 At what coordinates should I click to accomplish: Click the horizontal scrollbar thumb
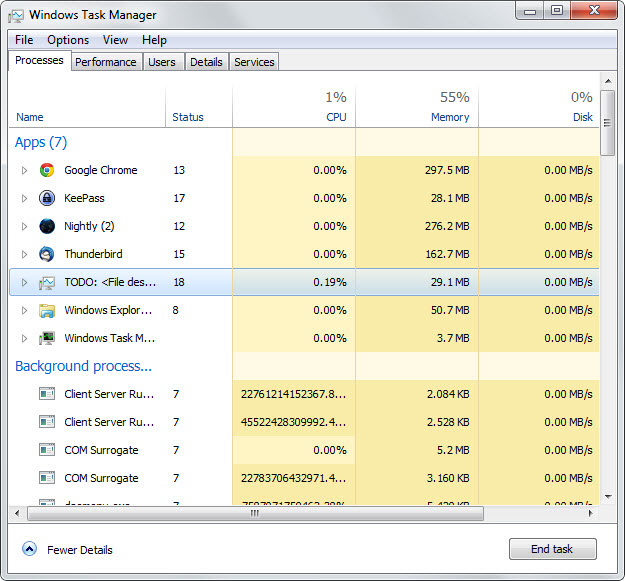[255, 513]
